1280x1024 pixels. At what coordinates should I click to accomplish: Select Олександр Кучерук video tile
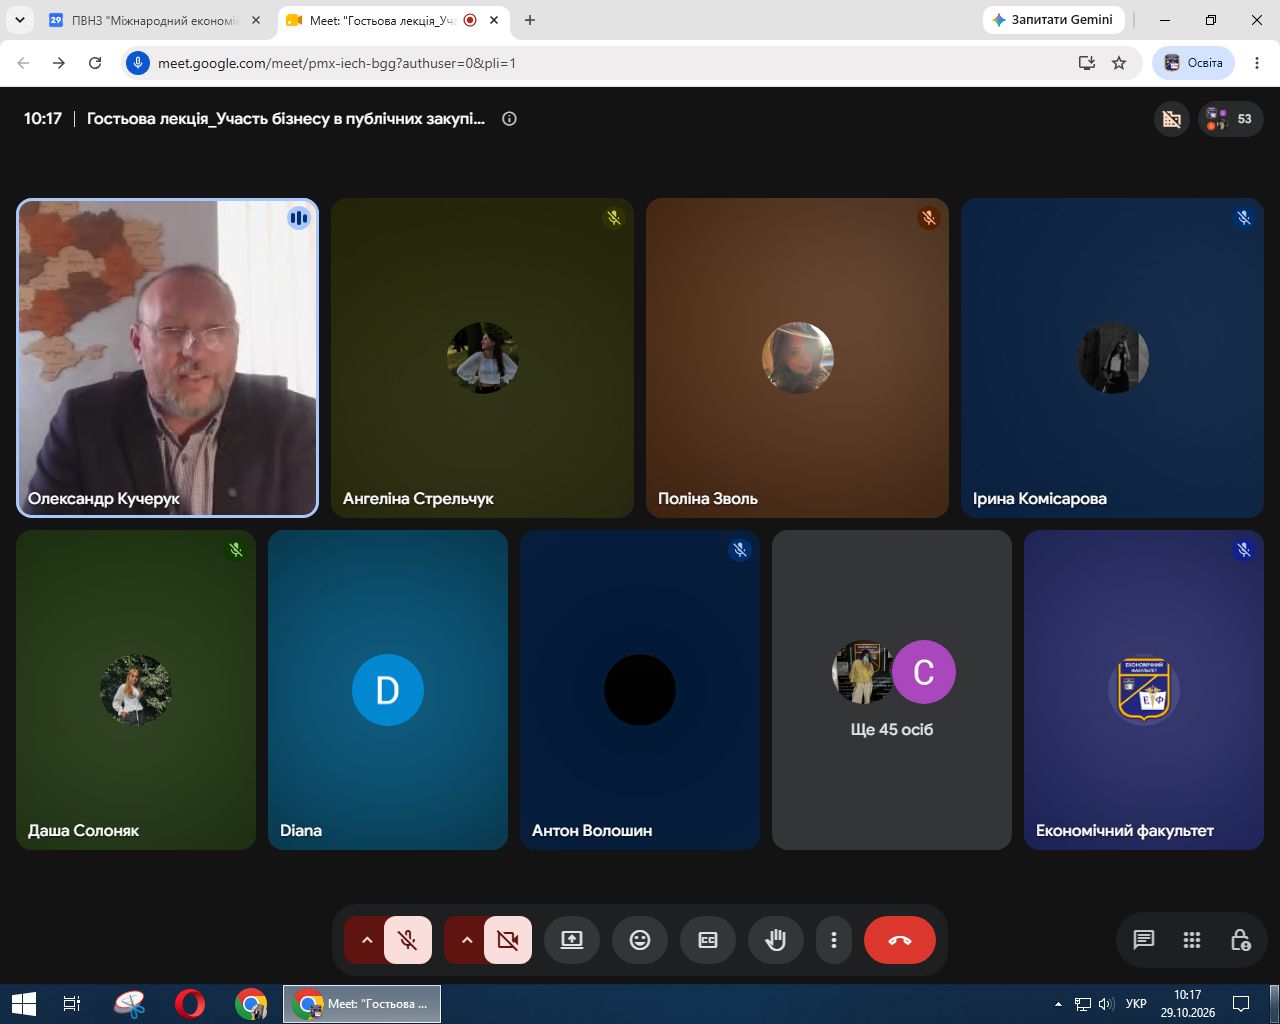(x=168, y=358)
